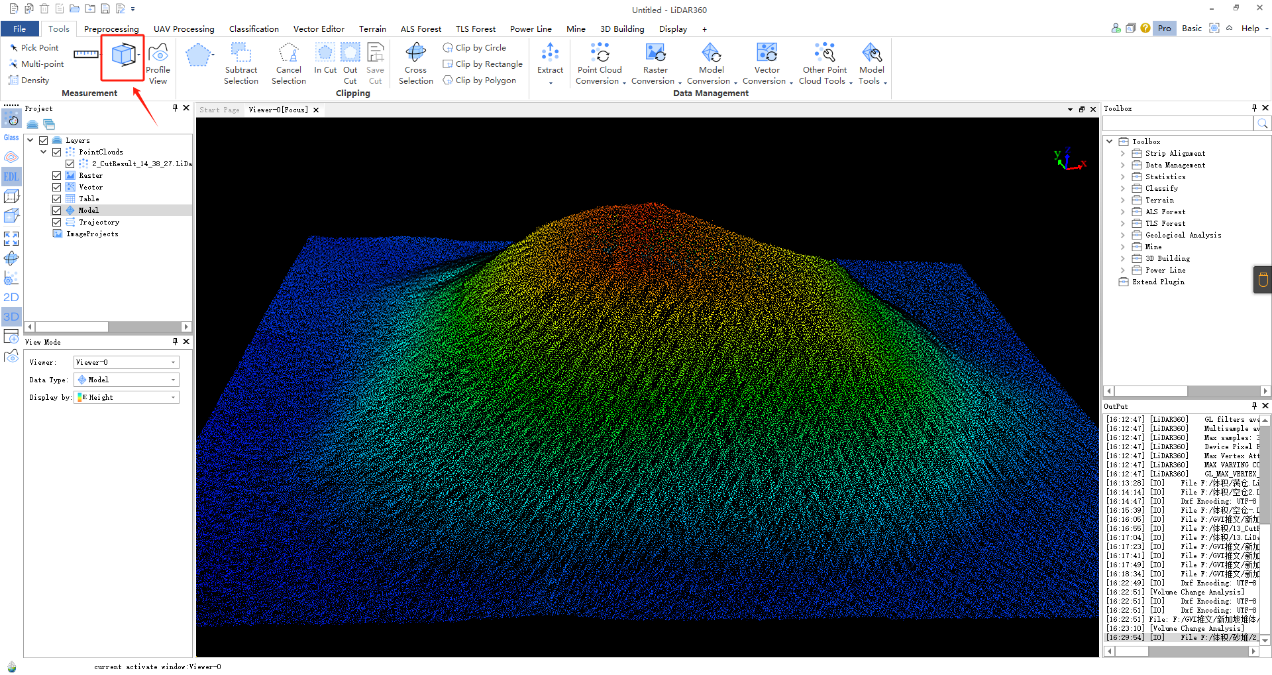Open Other Point Cloud Tools dropdown
The height and width of the screenshot is (675, 1272).
[x=824, y=62]
